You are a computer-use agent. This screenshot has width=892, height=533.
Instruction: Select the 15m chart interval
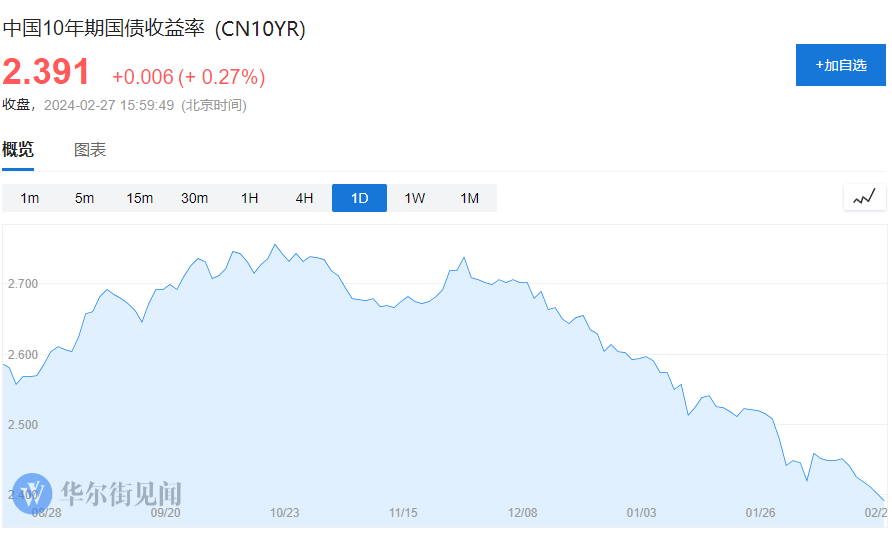pos(140,198)
